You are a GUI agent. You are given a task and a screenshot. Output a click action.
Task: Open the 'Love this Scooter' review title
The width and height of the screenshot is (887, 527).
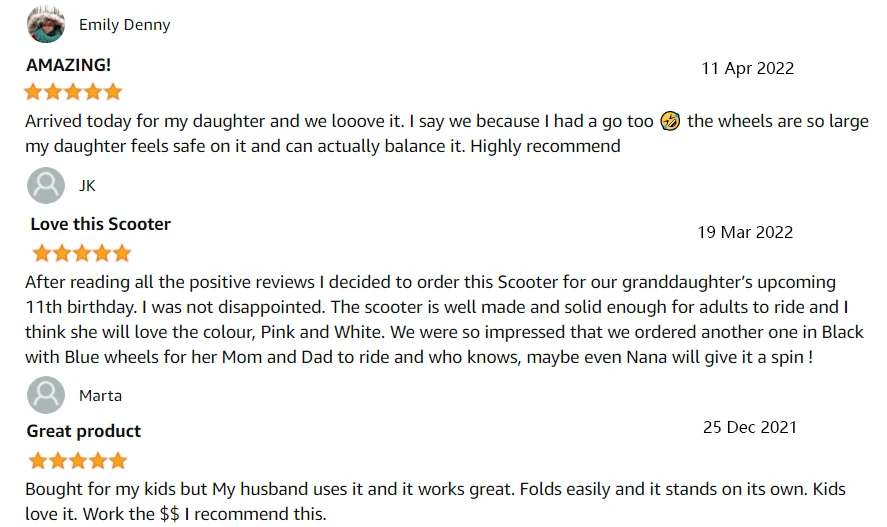(100, 224)
